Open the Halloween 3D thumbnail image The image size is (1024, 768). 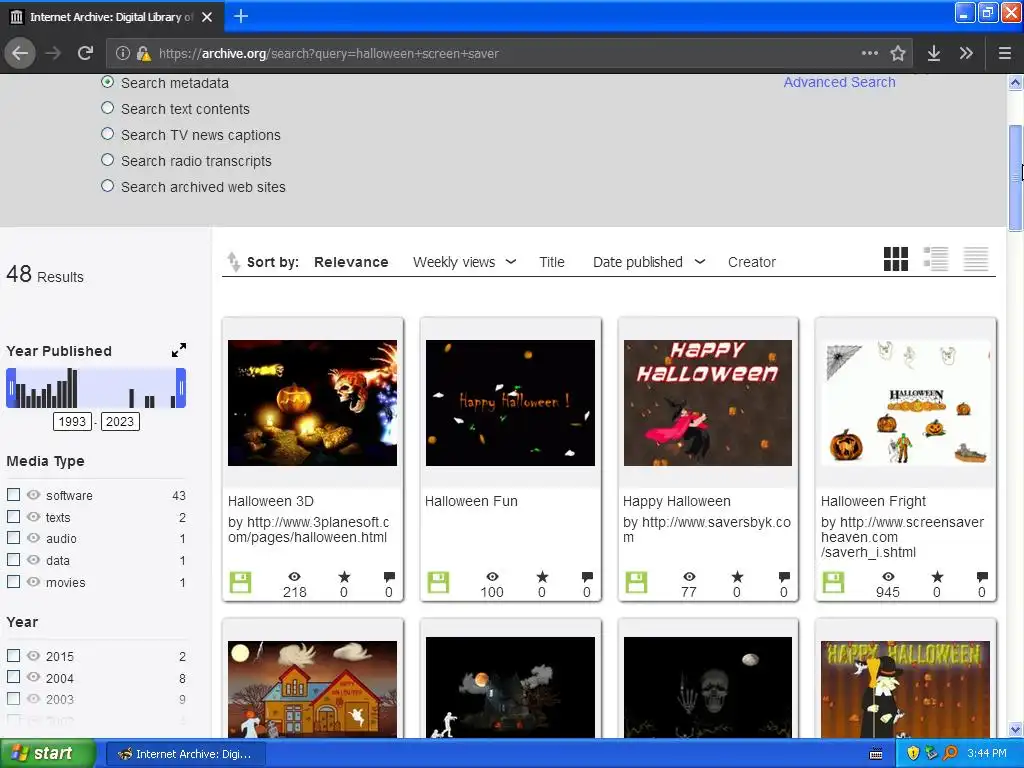click(312, 403)
